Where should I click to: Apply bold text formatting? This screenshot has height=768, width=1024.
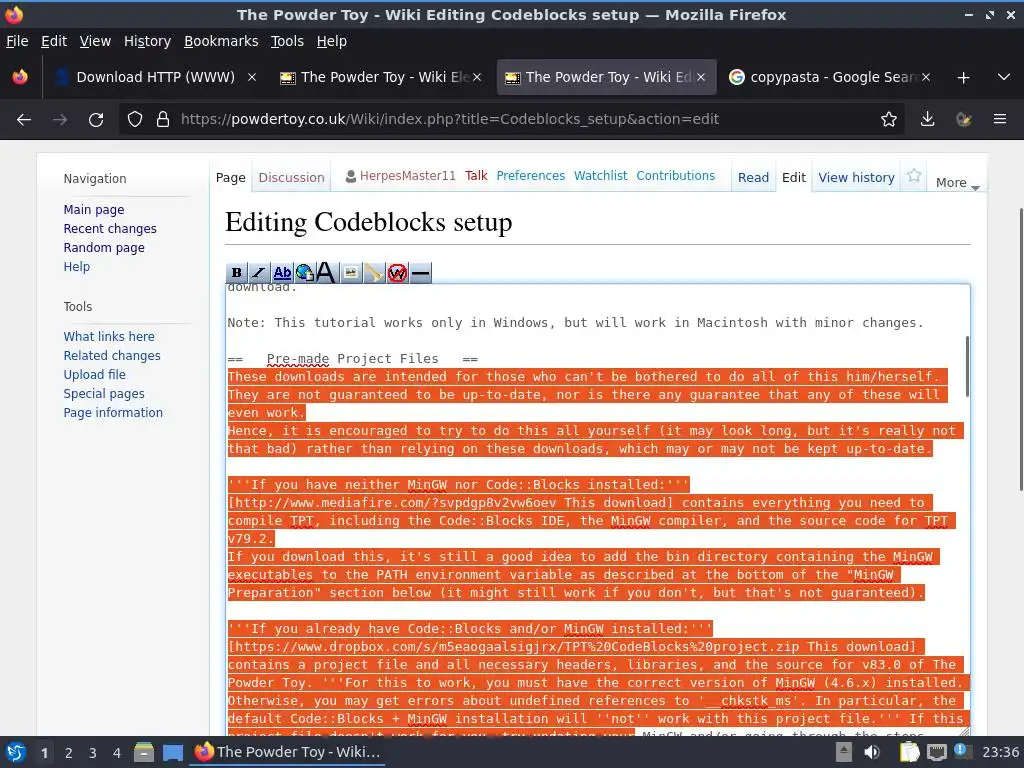click(236, 272)
